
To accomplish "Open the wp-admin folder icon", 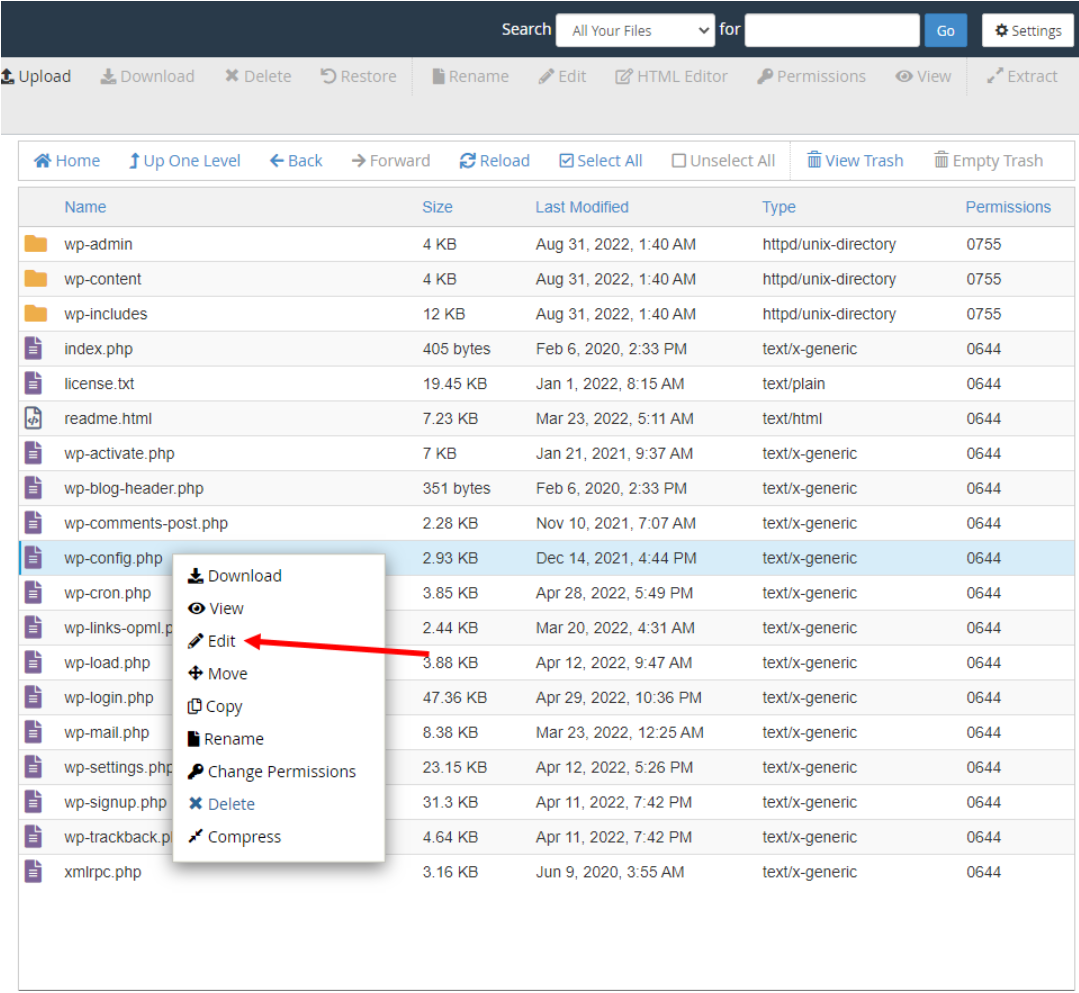I will pos(38,243).
